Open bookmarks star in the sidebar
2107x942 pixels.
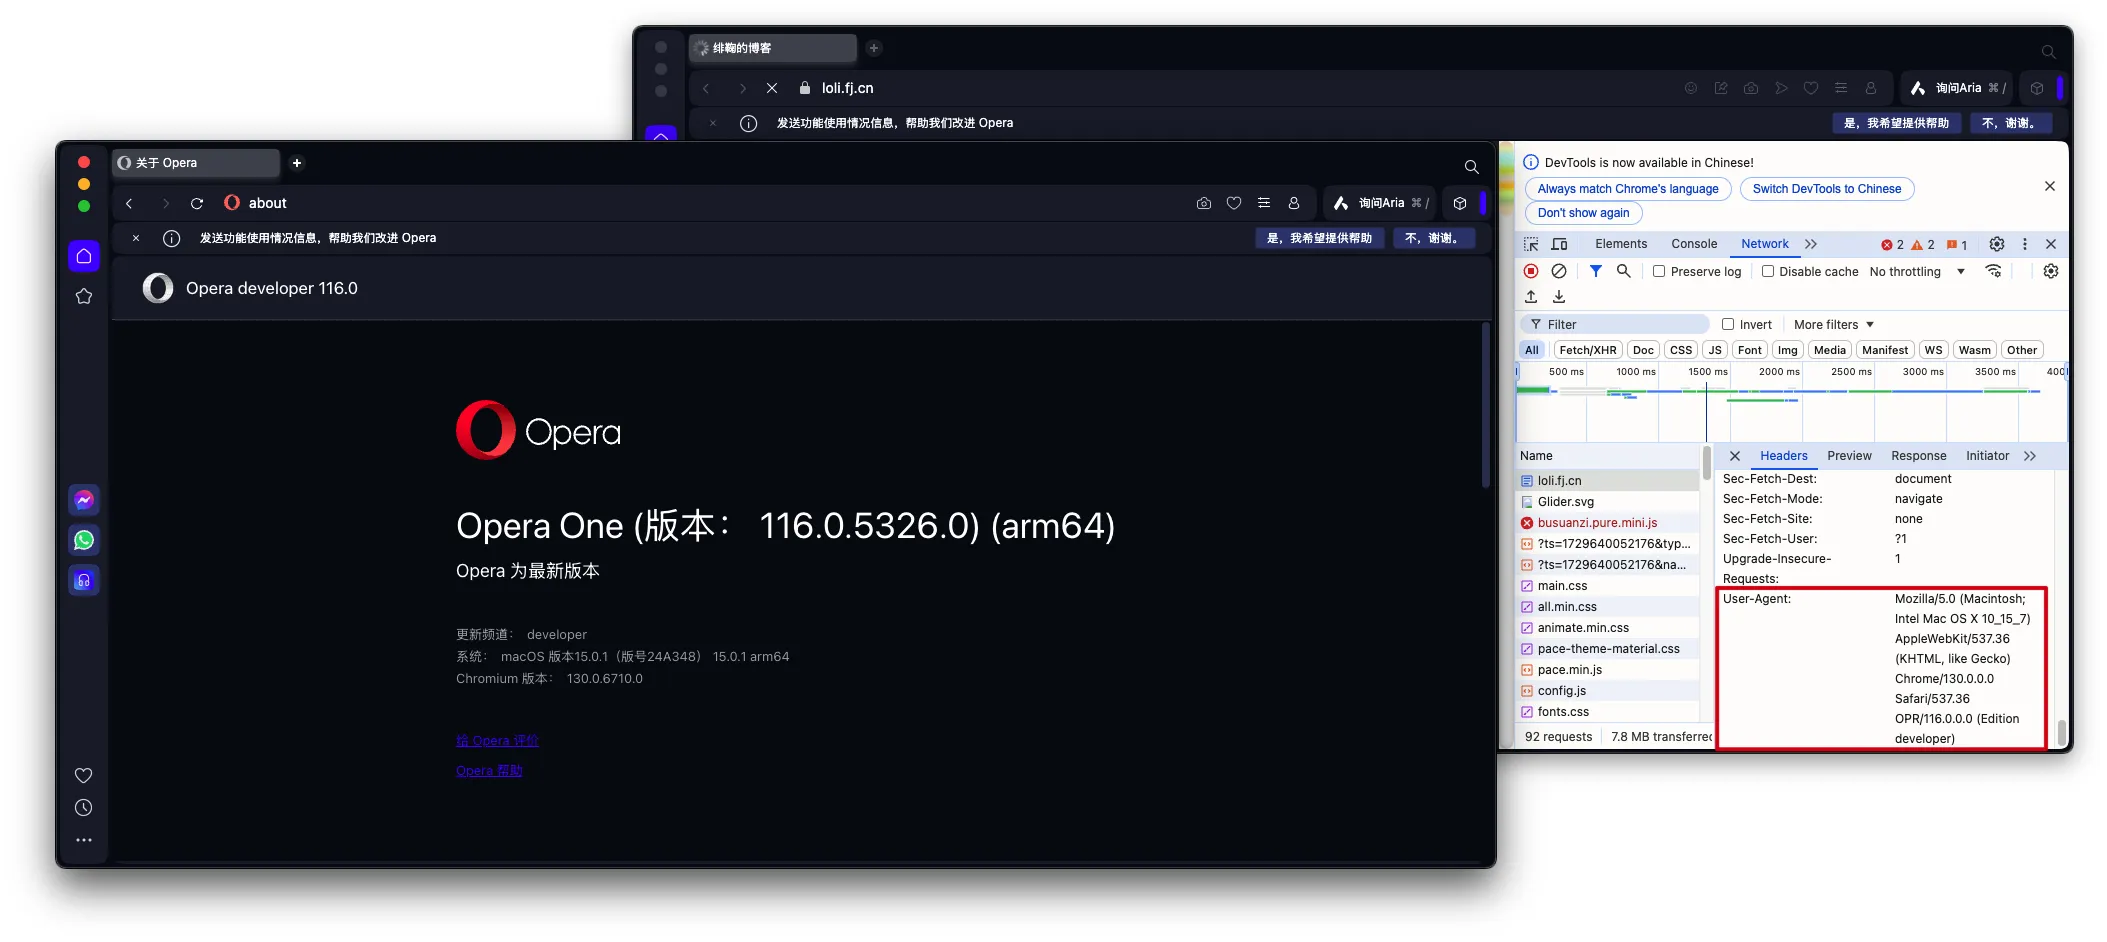tap(84, 296)
